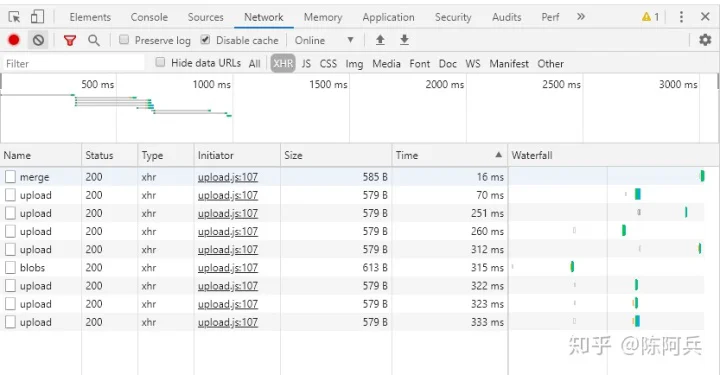Import HAR file with upload arrow icon
Viewport: 720px width, 375px height.
point(380,40)
